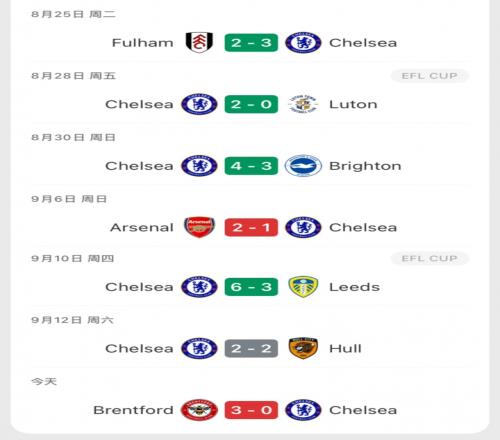Select the Brentford team name
The height and width of the screenshot is (440, 500).
point(133,410)
